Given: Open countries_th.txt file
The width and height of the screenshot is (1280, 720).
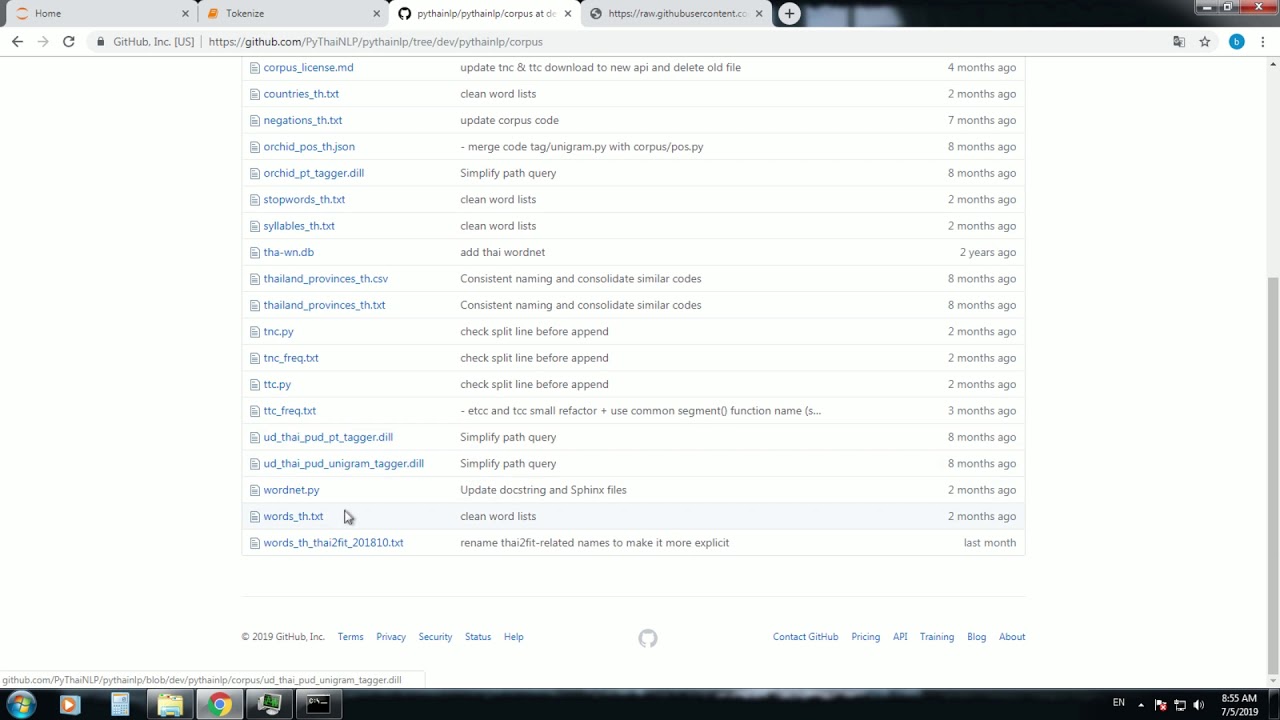Looking at the screenshot, I should tap(301, 94).
